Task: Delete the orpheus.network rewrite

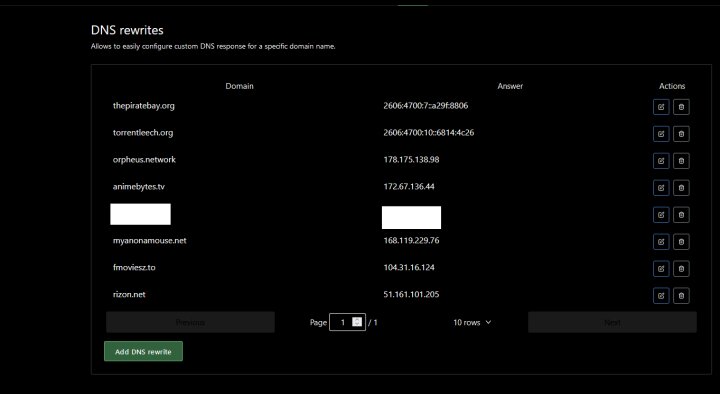Action: pos(681,161)
